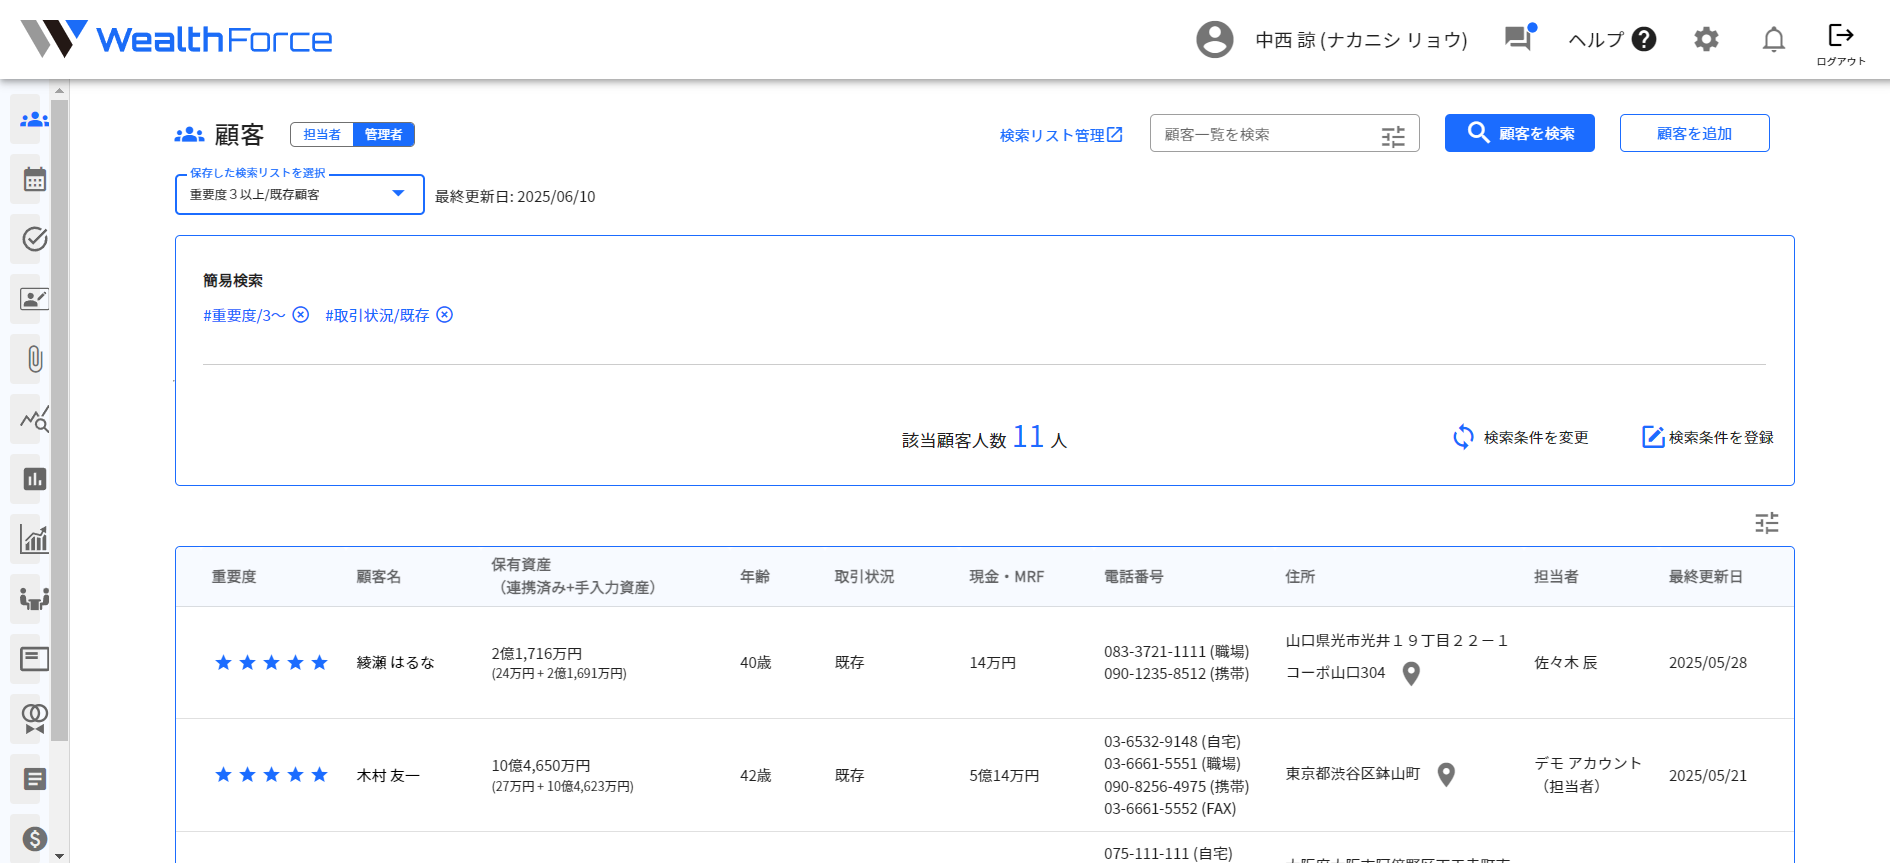This screenshot has height=863, width=1890.
Task: Open the chat messages icon
Action: [1518, 38]
